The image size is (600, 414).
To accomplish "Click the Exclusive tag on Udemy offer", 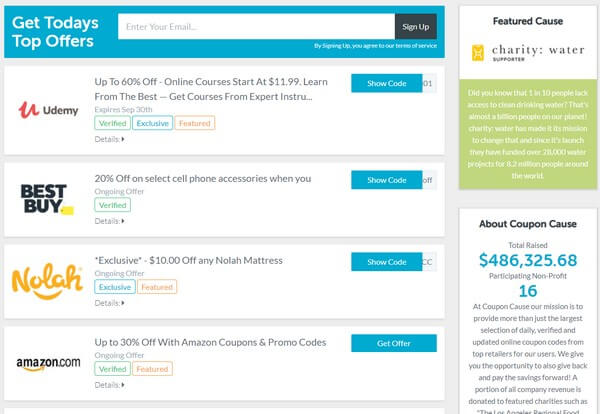I will point(153,123).
